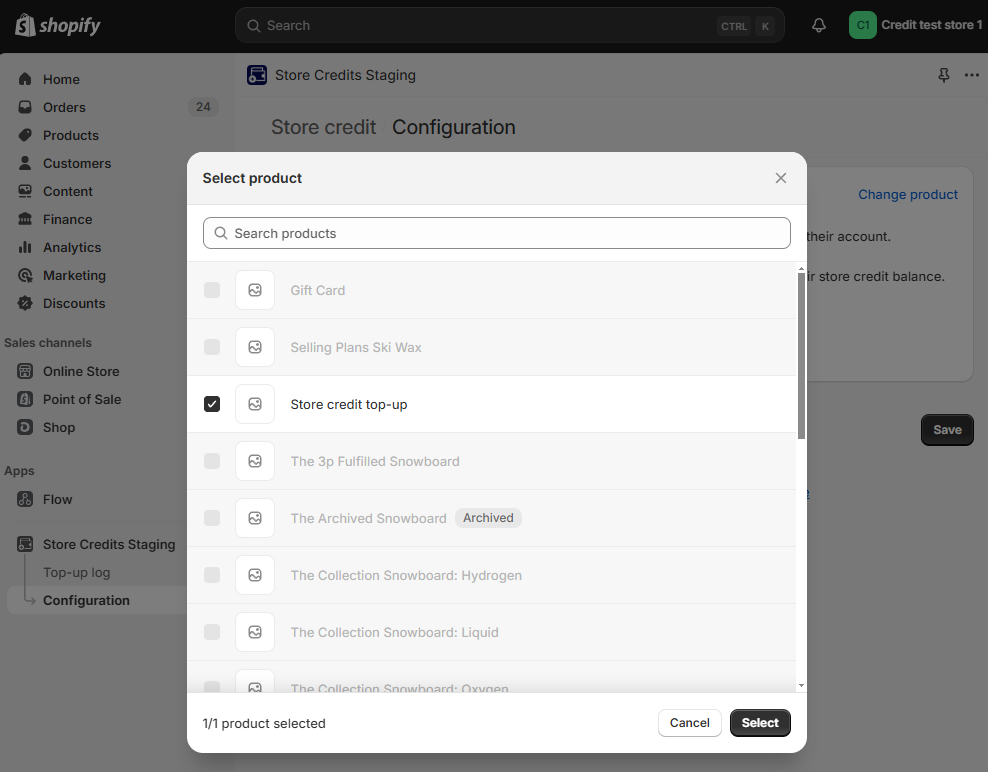Click the 1/1 product selected text

tap(264, 723)
